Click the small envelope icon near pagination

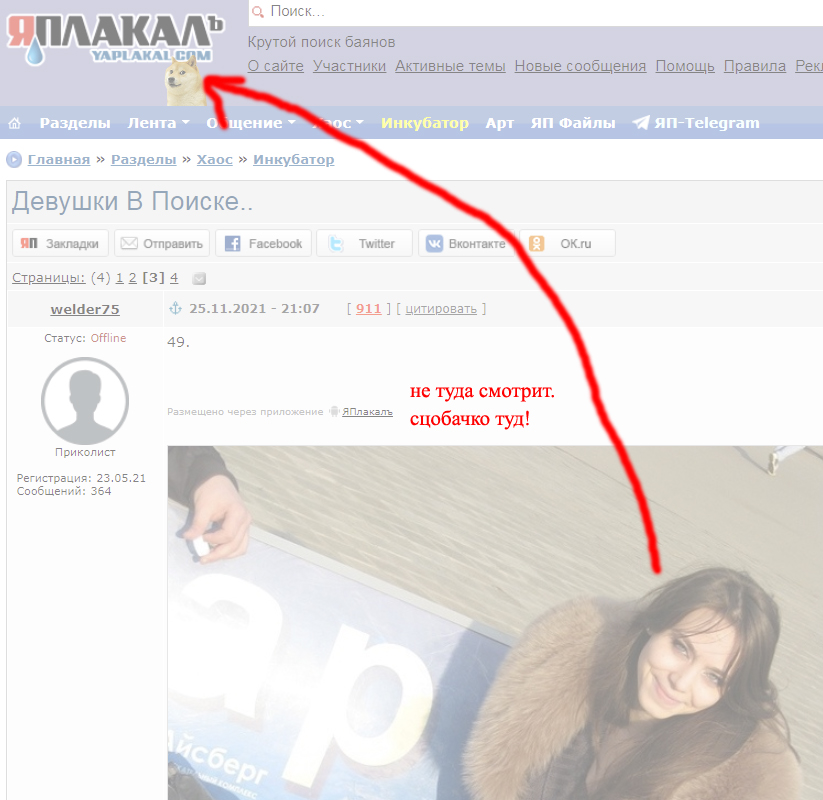pyautogui.click(x=199, y=278)
